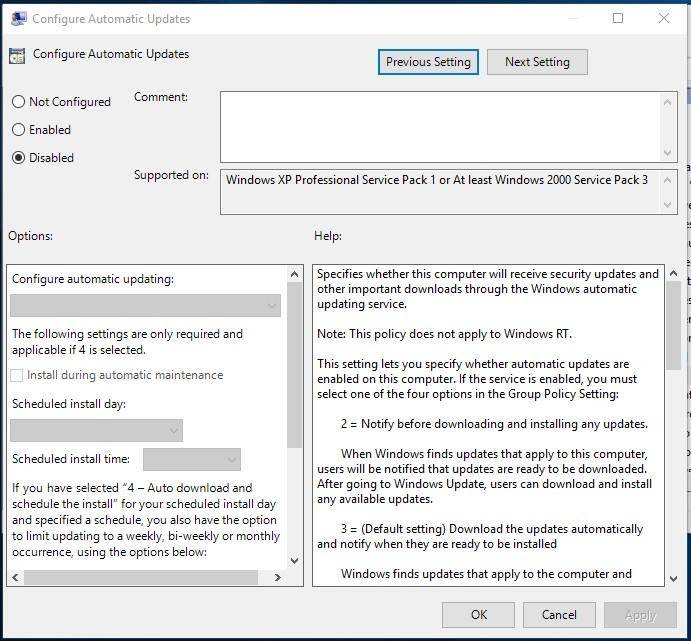Click the Help pane scrollbar thumb
This screenshot has width=691, height=641.
tap(673, 326)
